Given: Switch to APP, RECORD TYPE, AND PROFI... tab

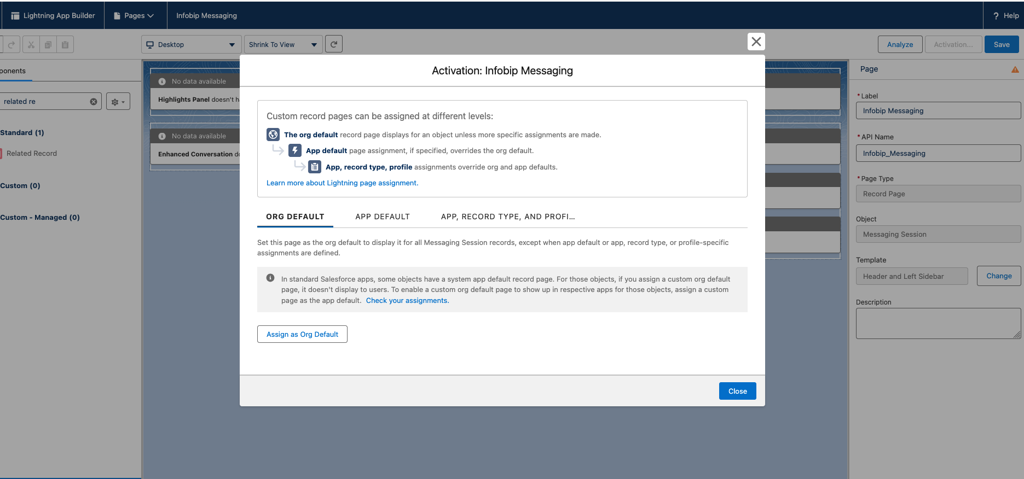Looking at the screenshot, I should tap(507, 216).
